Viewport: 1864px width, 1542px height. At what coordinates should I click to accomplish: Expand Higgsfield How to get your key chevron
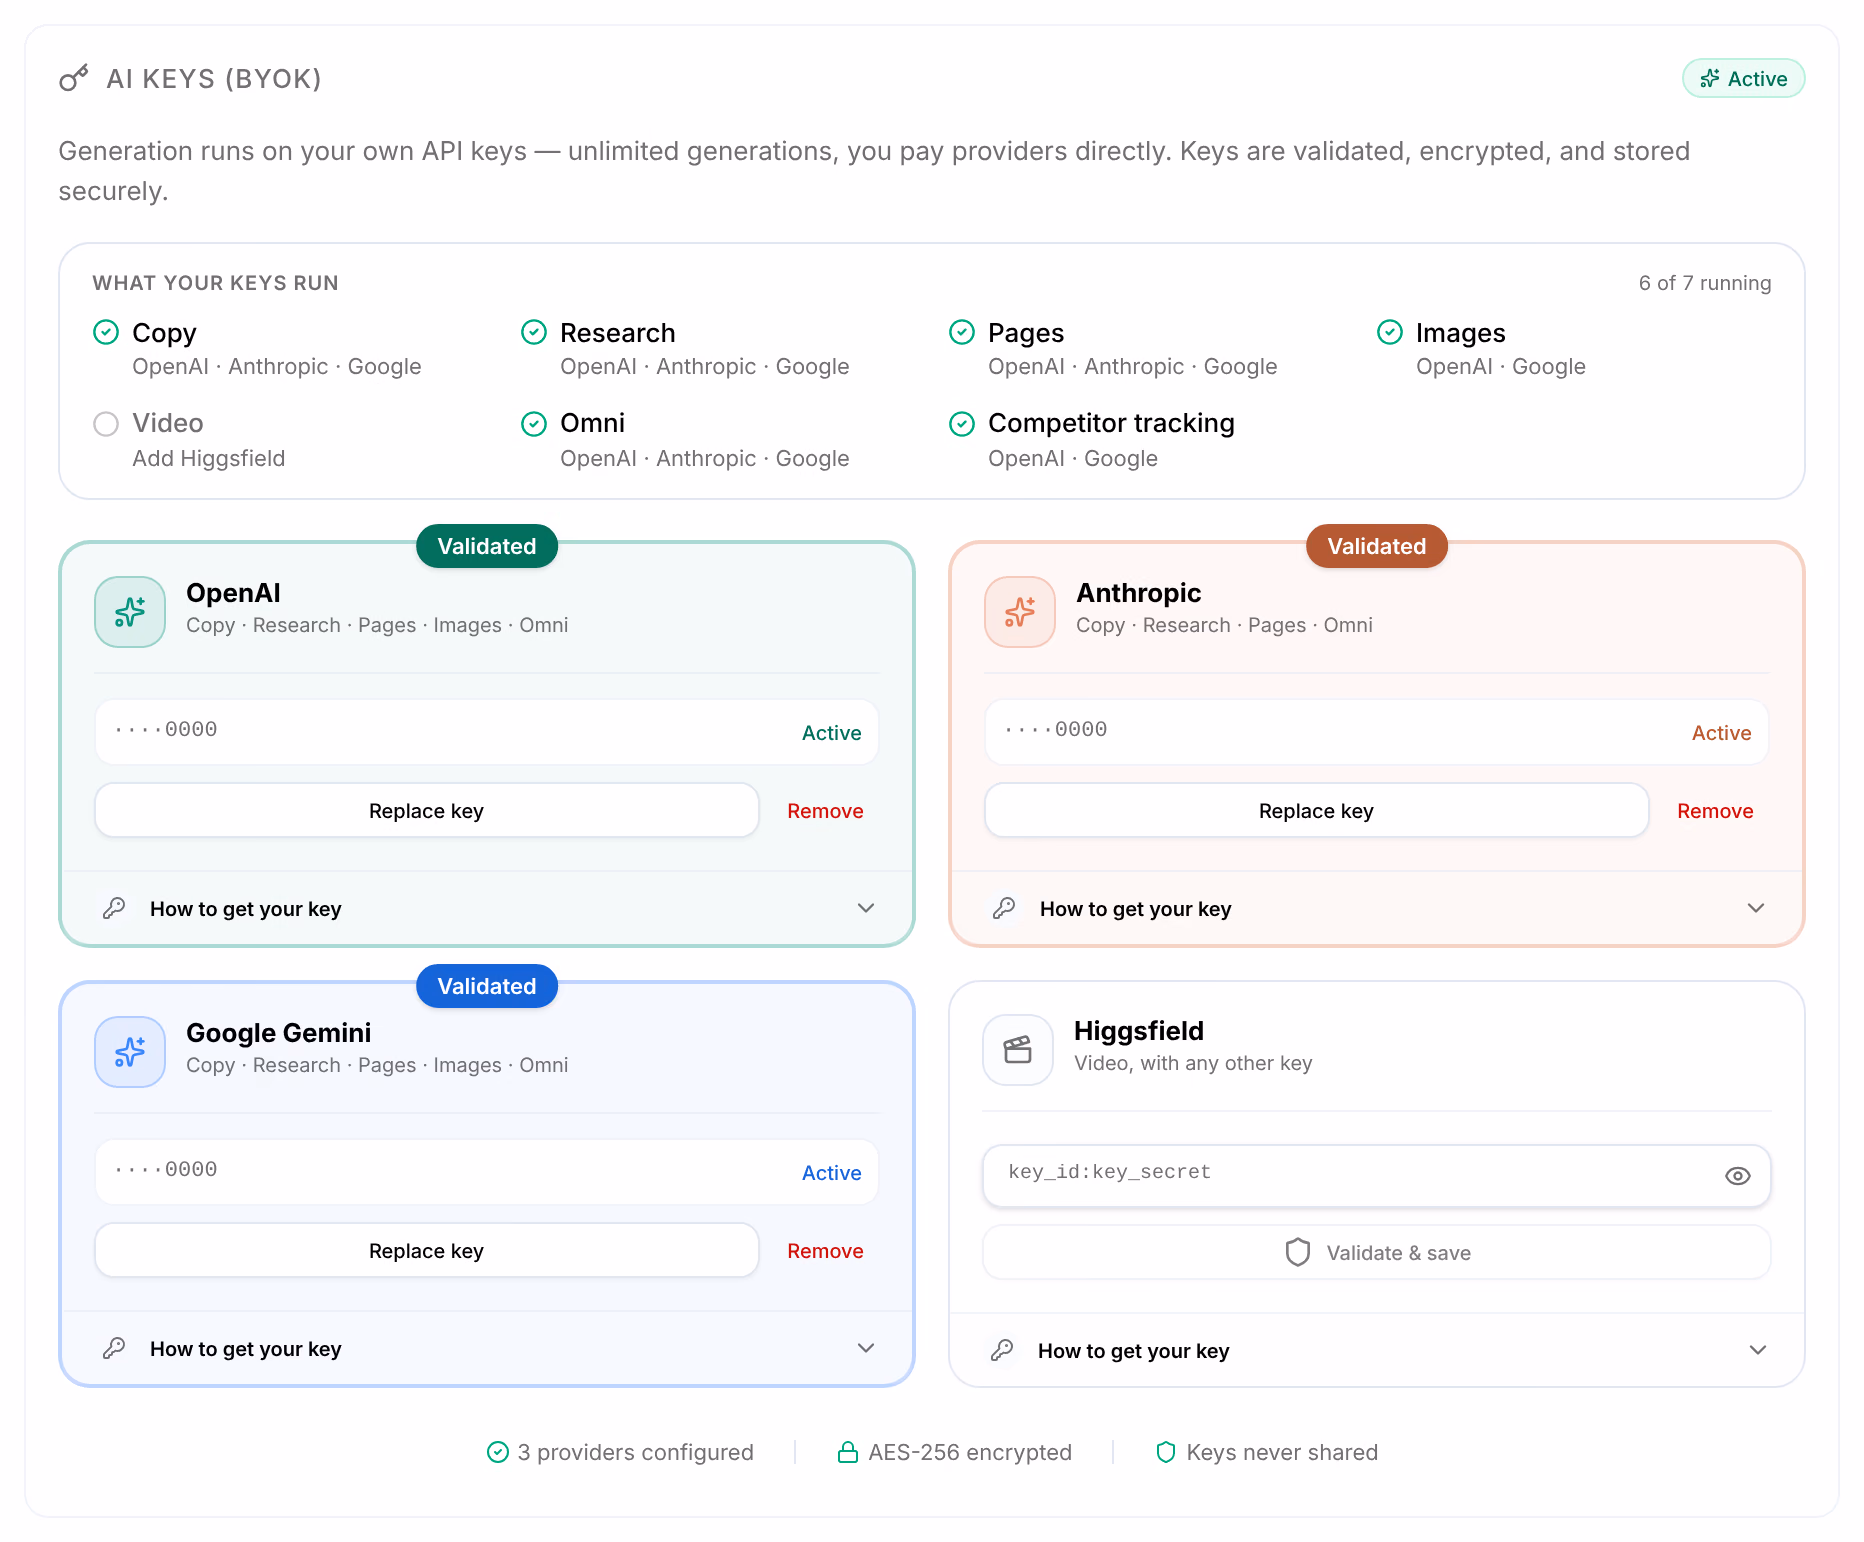click(x=1758, y=1350)
